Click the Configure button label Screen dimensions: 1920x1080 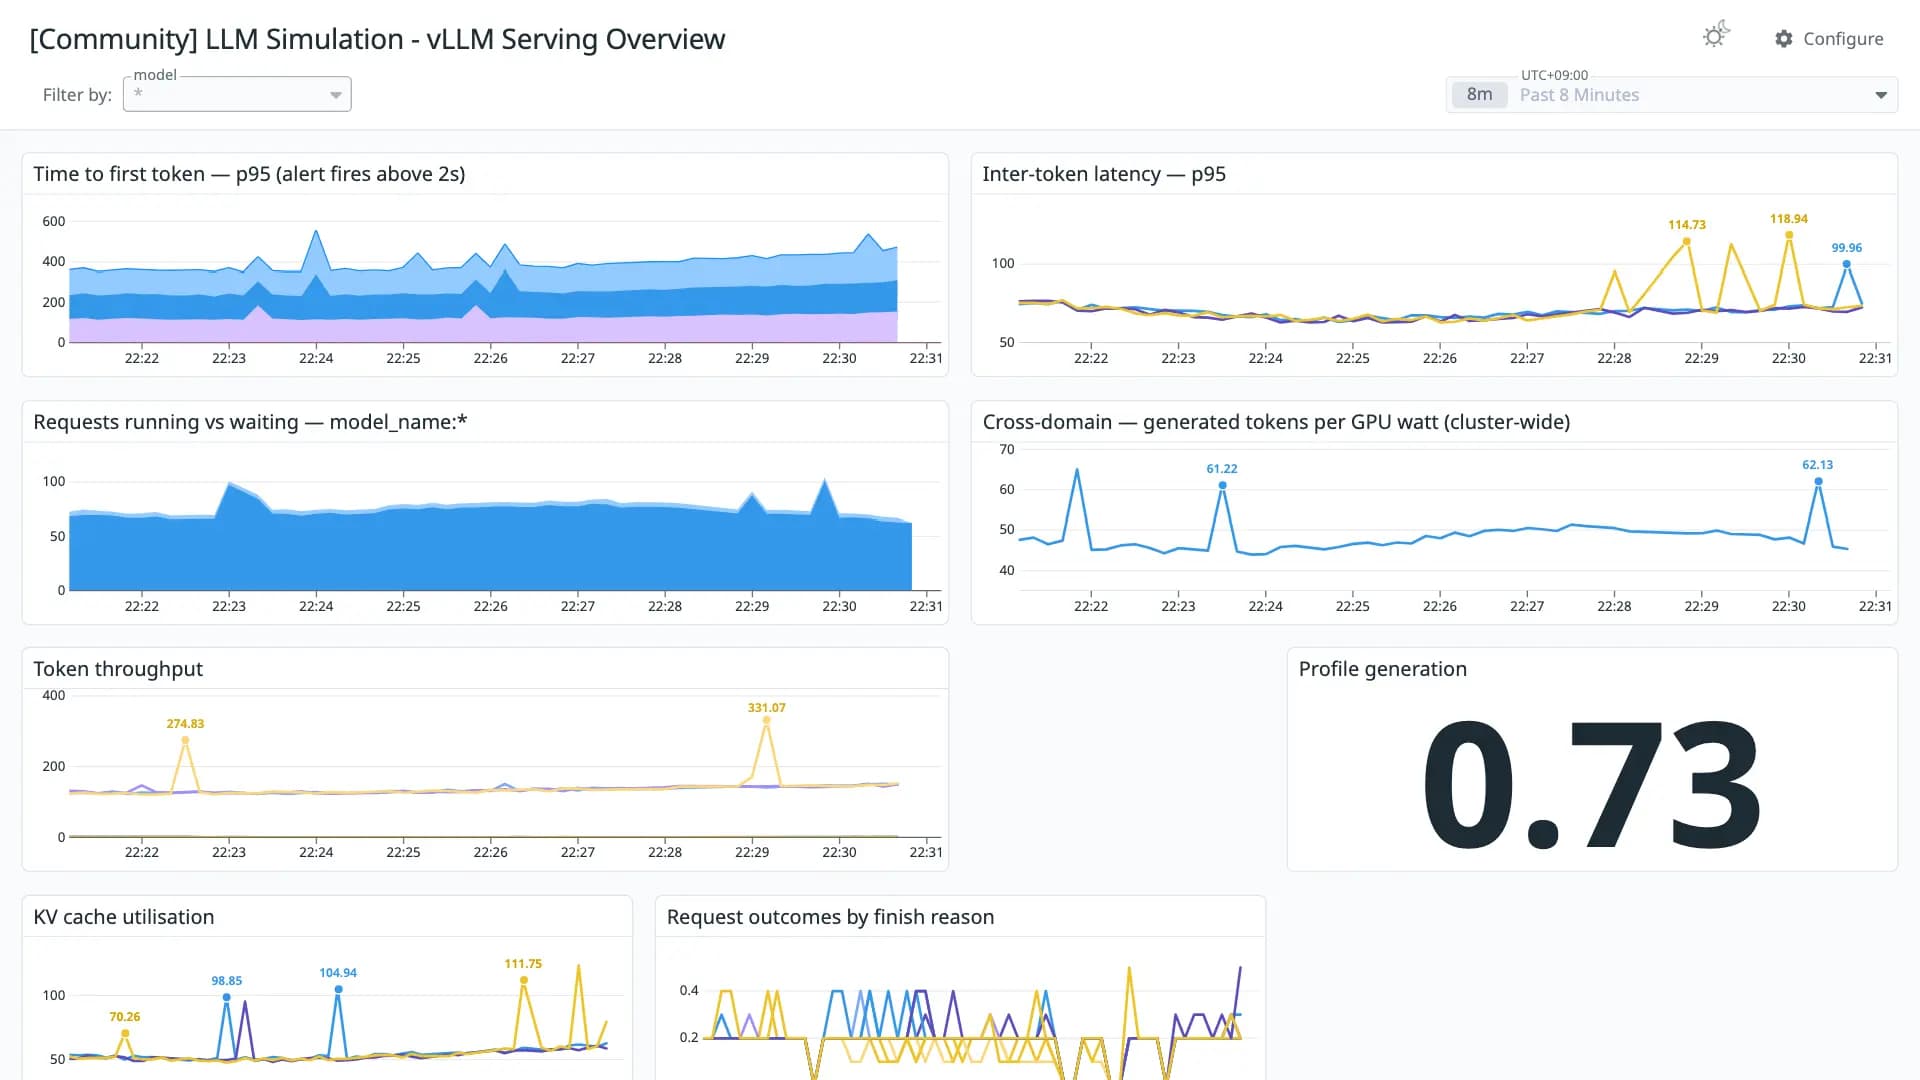(1843, 39)
